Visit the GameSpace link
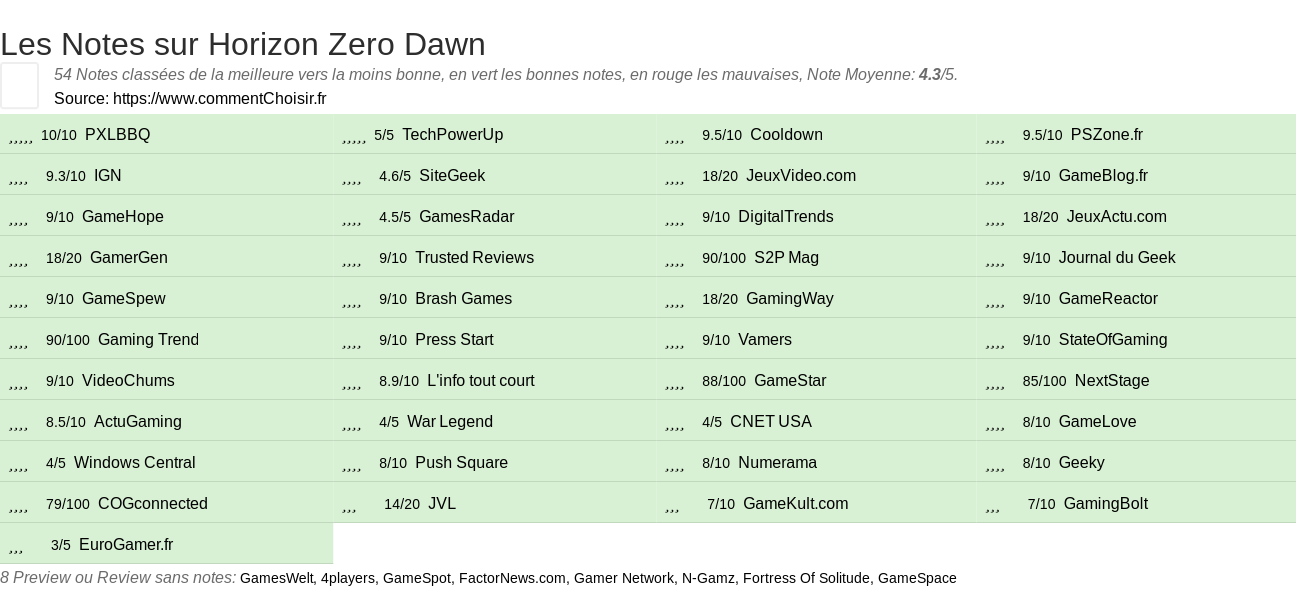This screenshot has height=589, width=1296. coord(917,578)
